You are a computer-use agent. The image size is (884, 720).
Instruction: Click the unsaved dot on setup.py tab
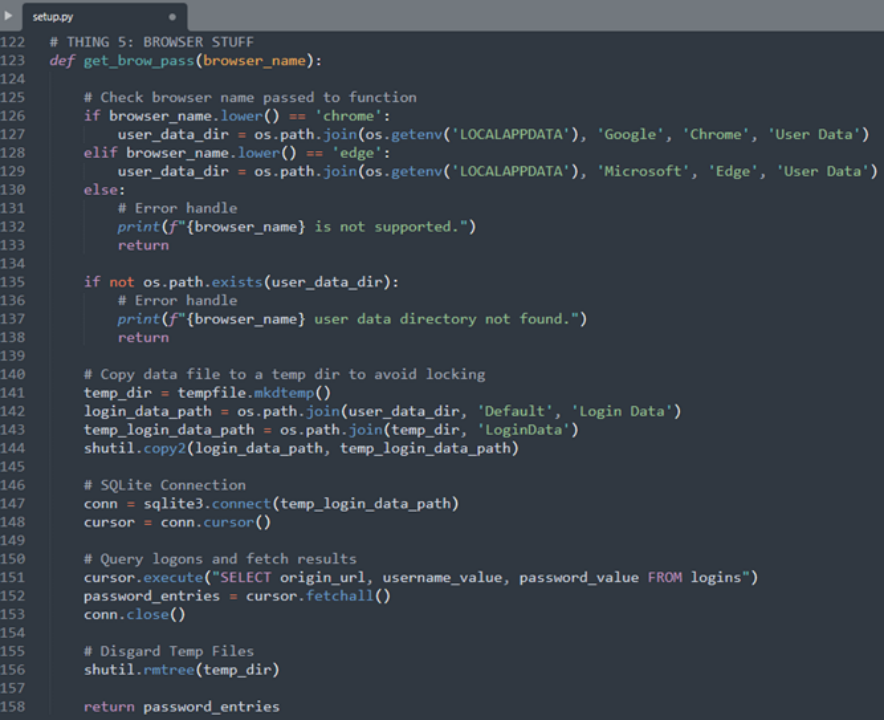pyautogui.click(x=172, y=17)
